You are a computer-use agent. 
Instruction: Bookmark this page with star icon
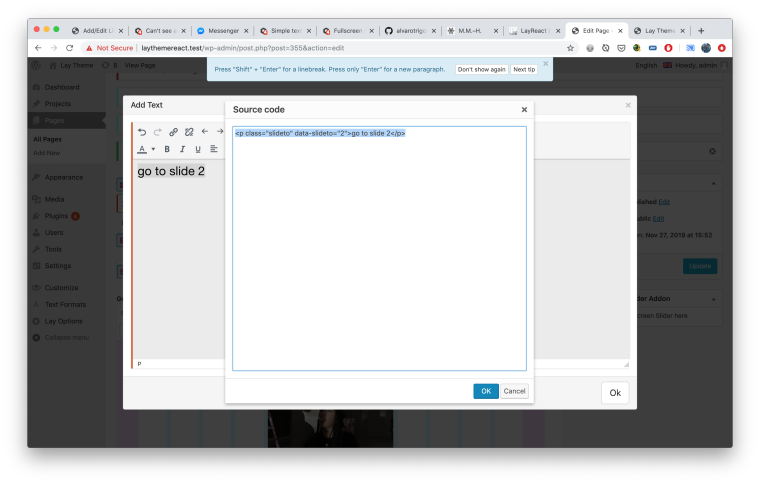[570, 47]
